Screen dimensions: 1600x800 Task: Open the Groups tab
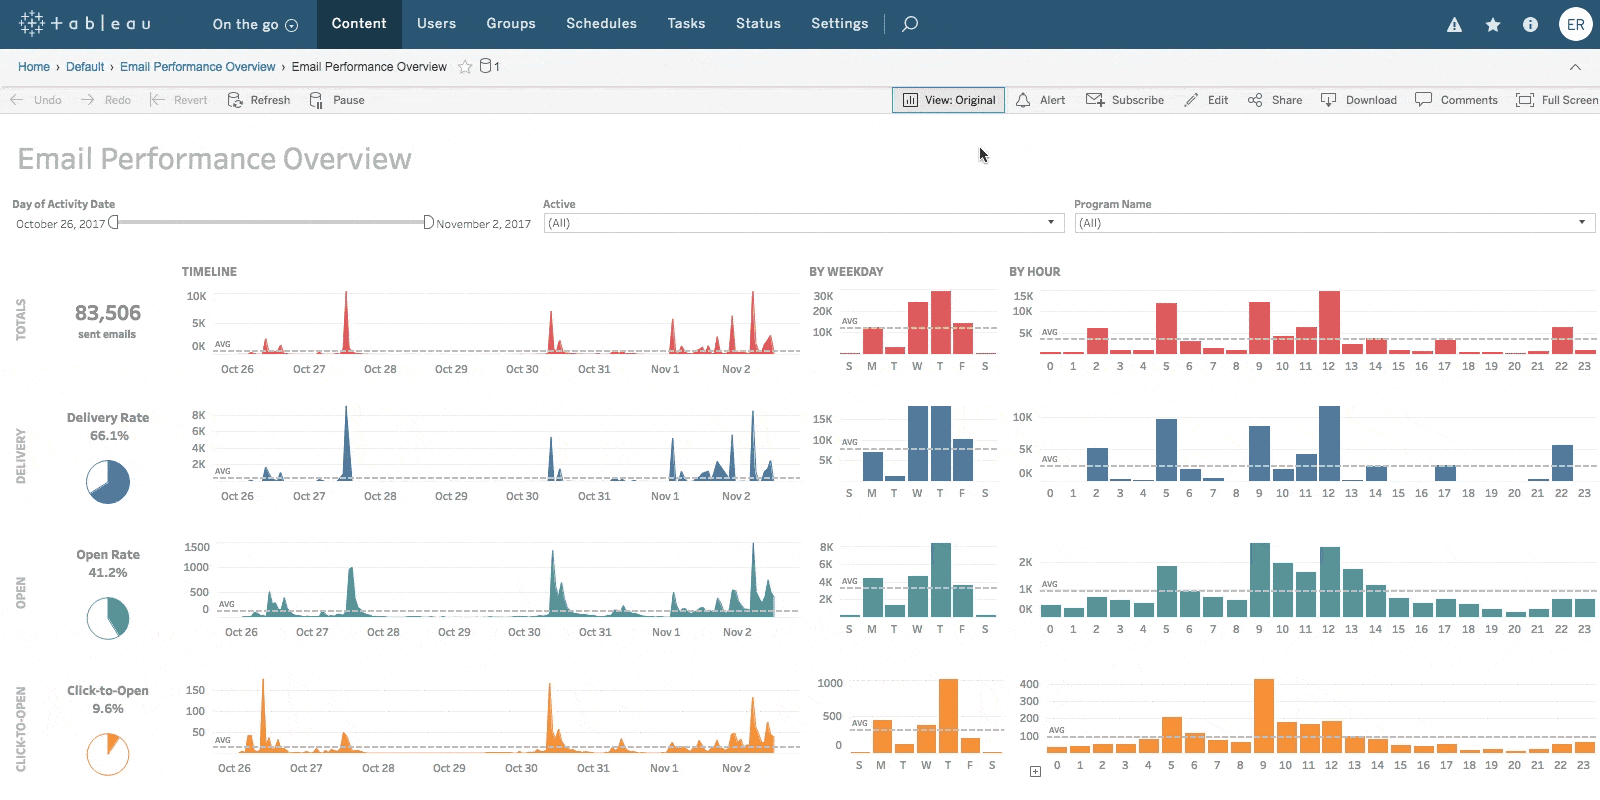pyautogui.click(x=511, y=24)
